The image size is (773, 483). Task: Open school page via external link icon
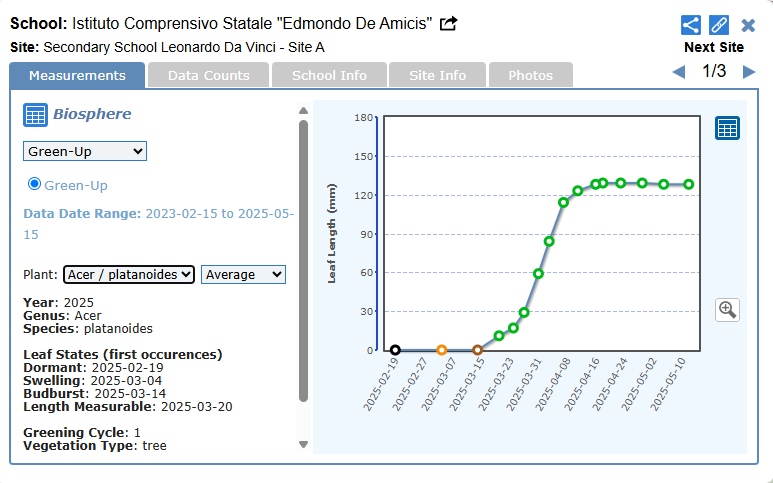pos(449,23)
